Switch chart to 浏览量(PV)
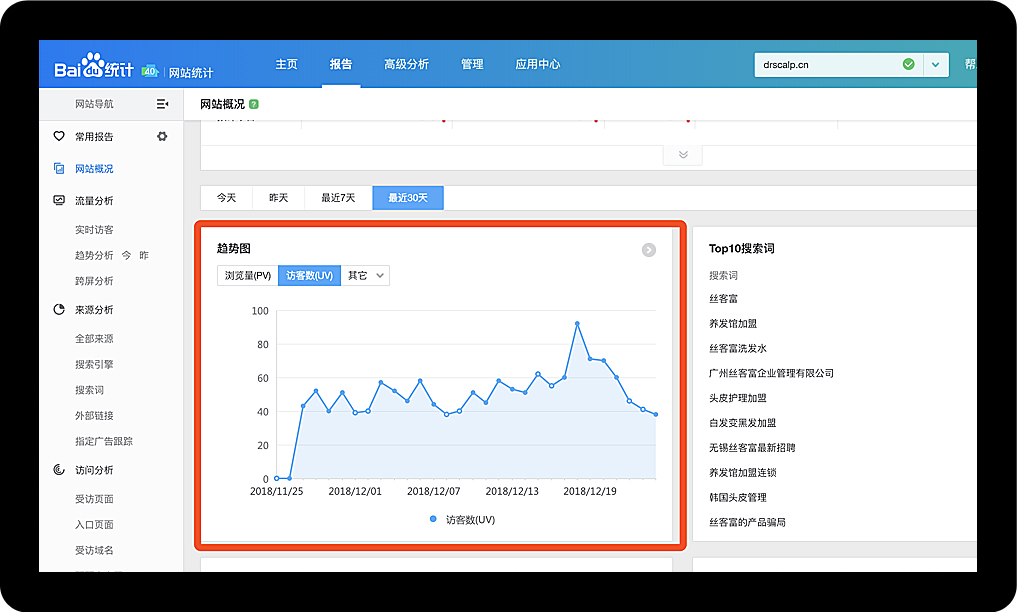The height and width of the screenshot is (612, 1017). 247,275
